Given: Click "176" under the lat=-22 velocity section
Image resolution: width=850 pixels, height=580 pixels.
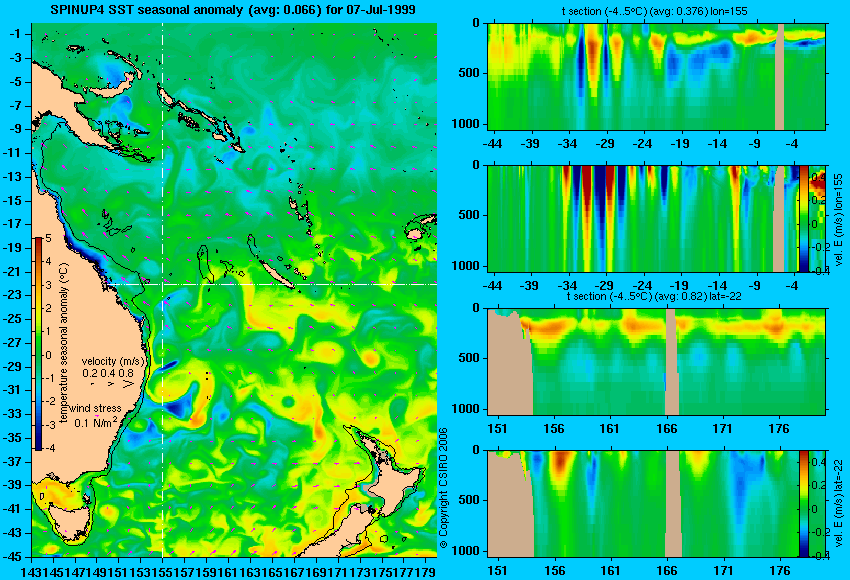Looking at the screenshot, I should pos(781,570).
